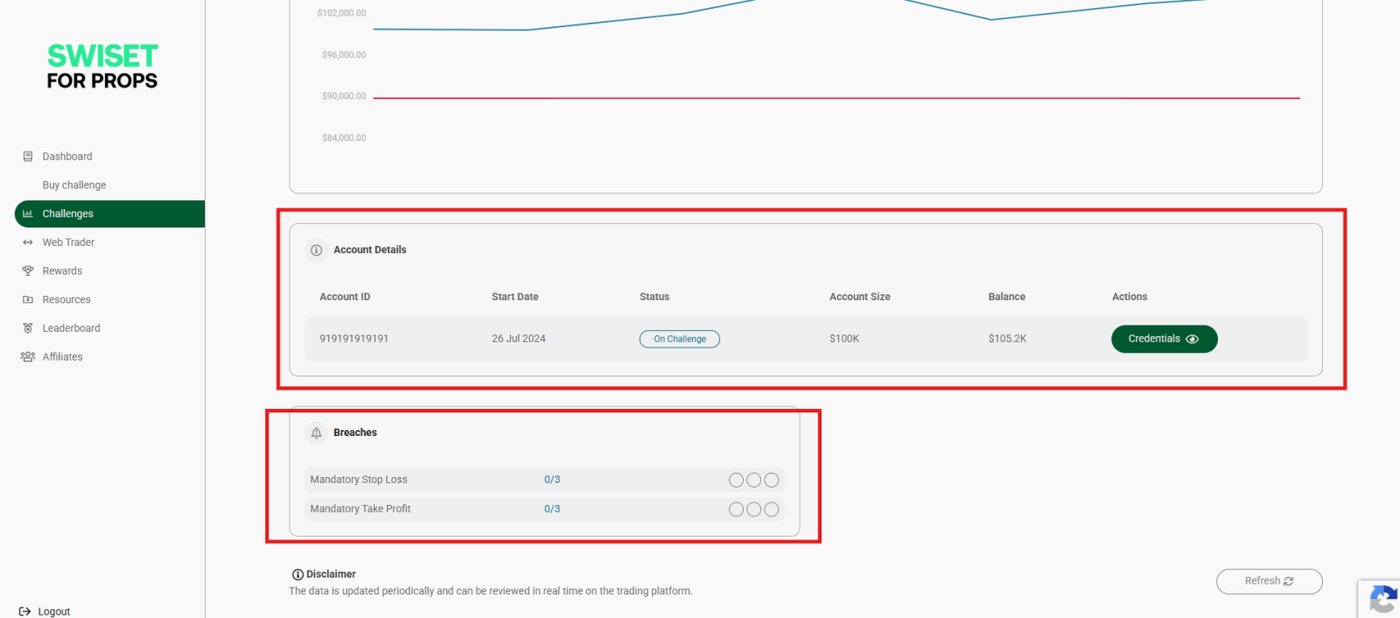Click the Account Details info icon
The image size is (1400, 618).
(x=316, y=250)
